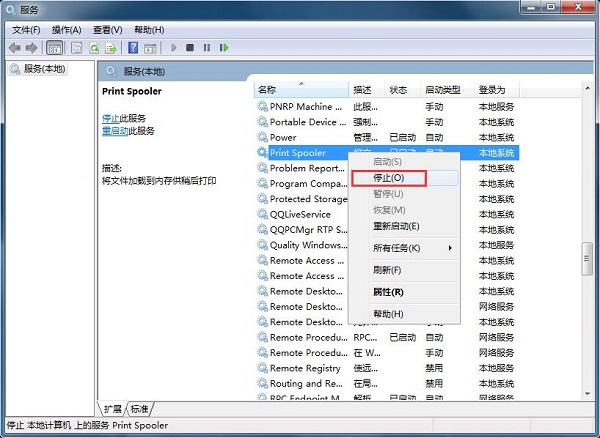Sort by the 启动类型 column header
Image resolution: width=600 pixels, height=438 pixels.
(447, 90)
